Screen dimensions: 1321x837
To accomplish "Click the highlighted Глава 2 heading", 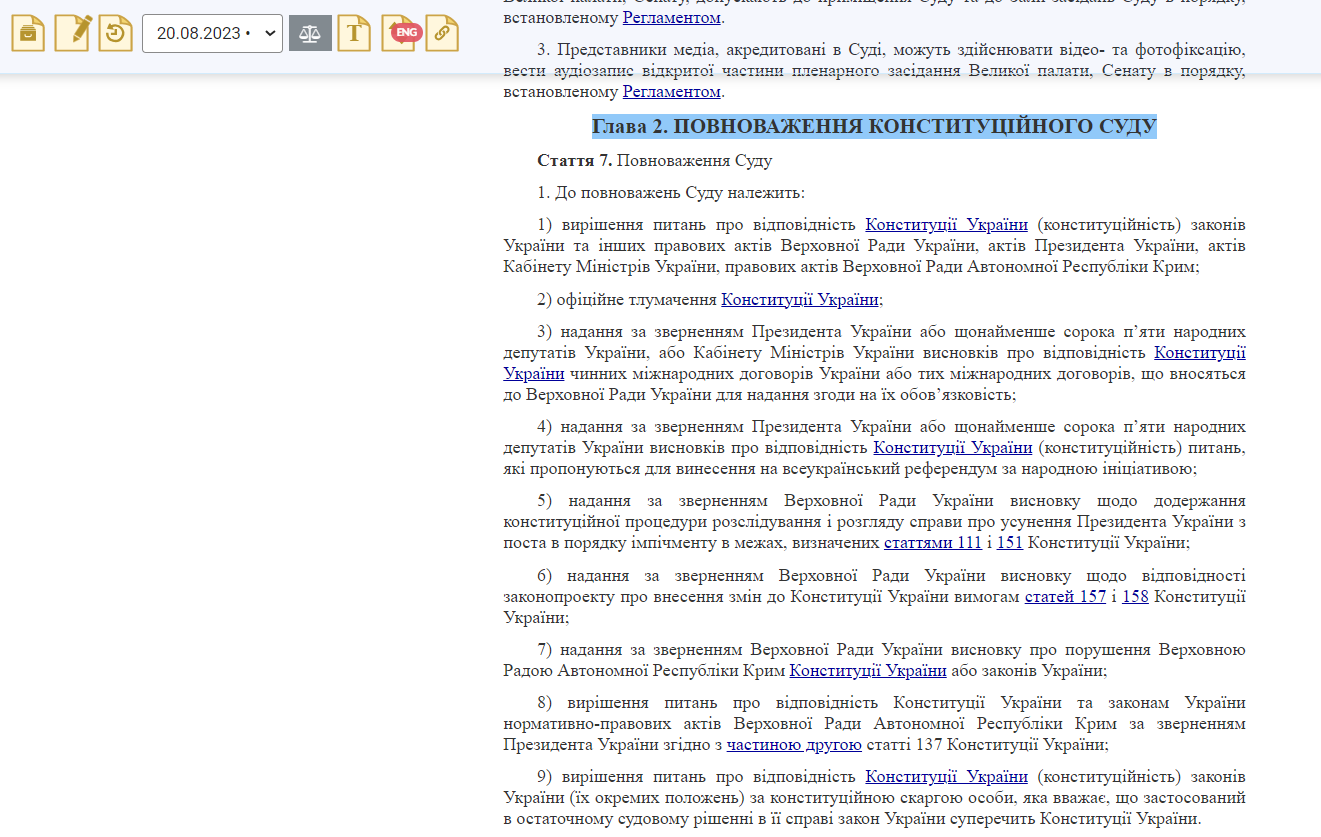I will (874, 127).
